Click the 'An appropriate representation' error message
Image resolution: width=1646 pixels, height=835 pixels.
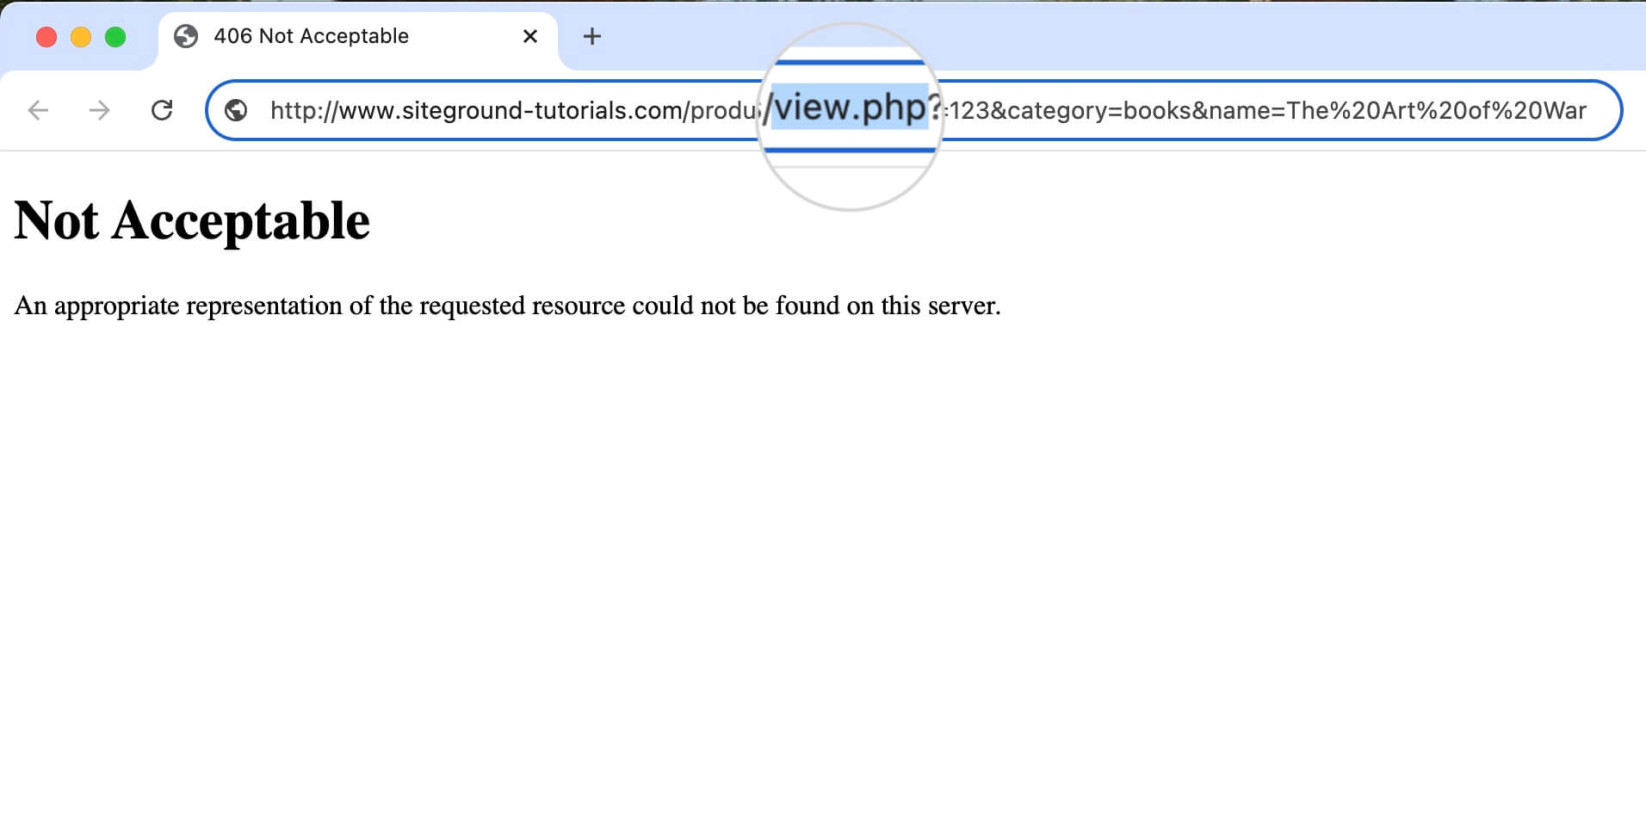pos(507,306)
